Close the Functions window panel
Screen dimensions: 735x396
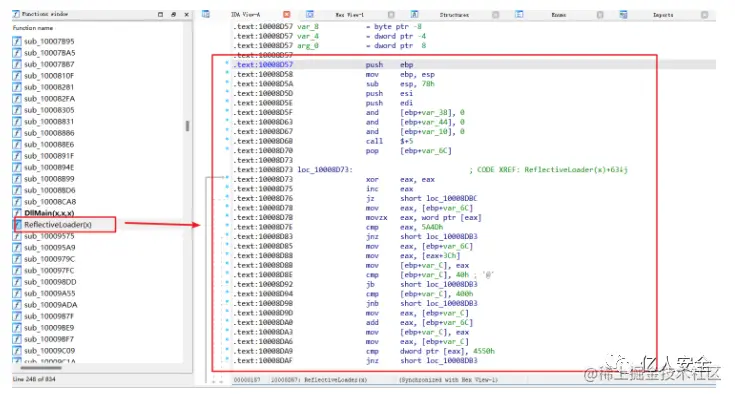pos(187,15)
